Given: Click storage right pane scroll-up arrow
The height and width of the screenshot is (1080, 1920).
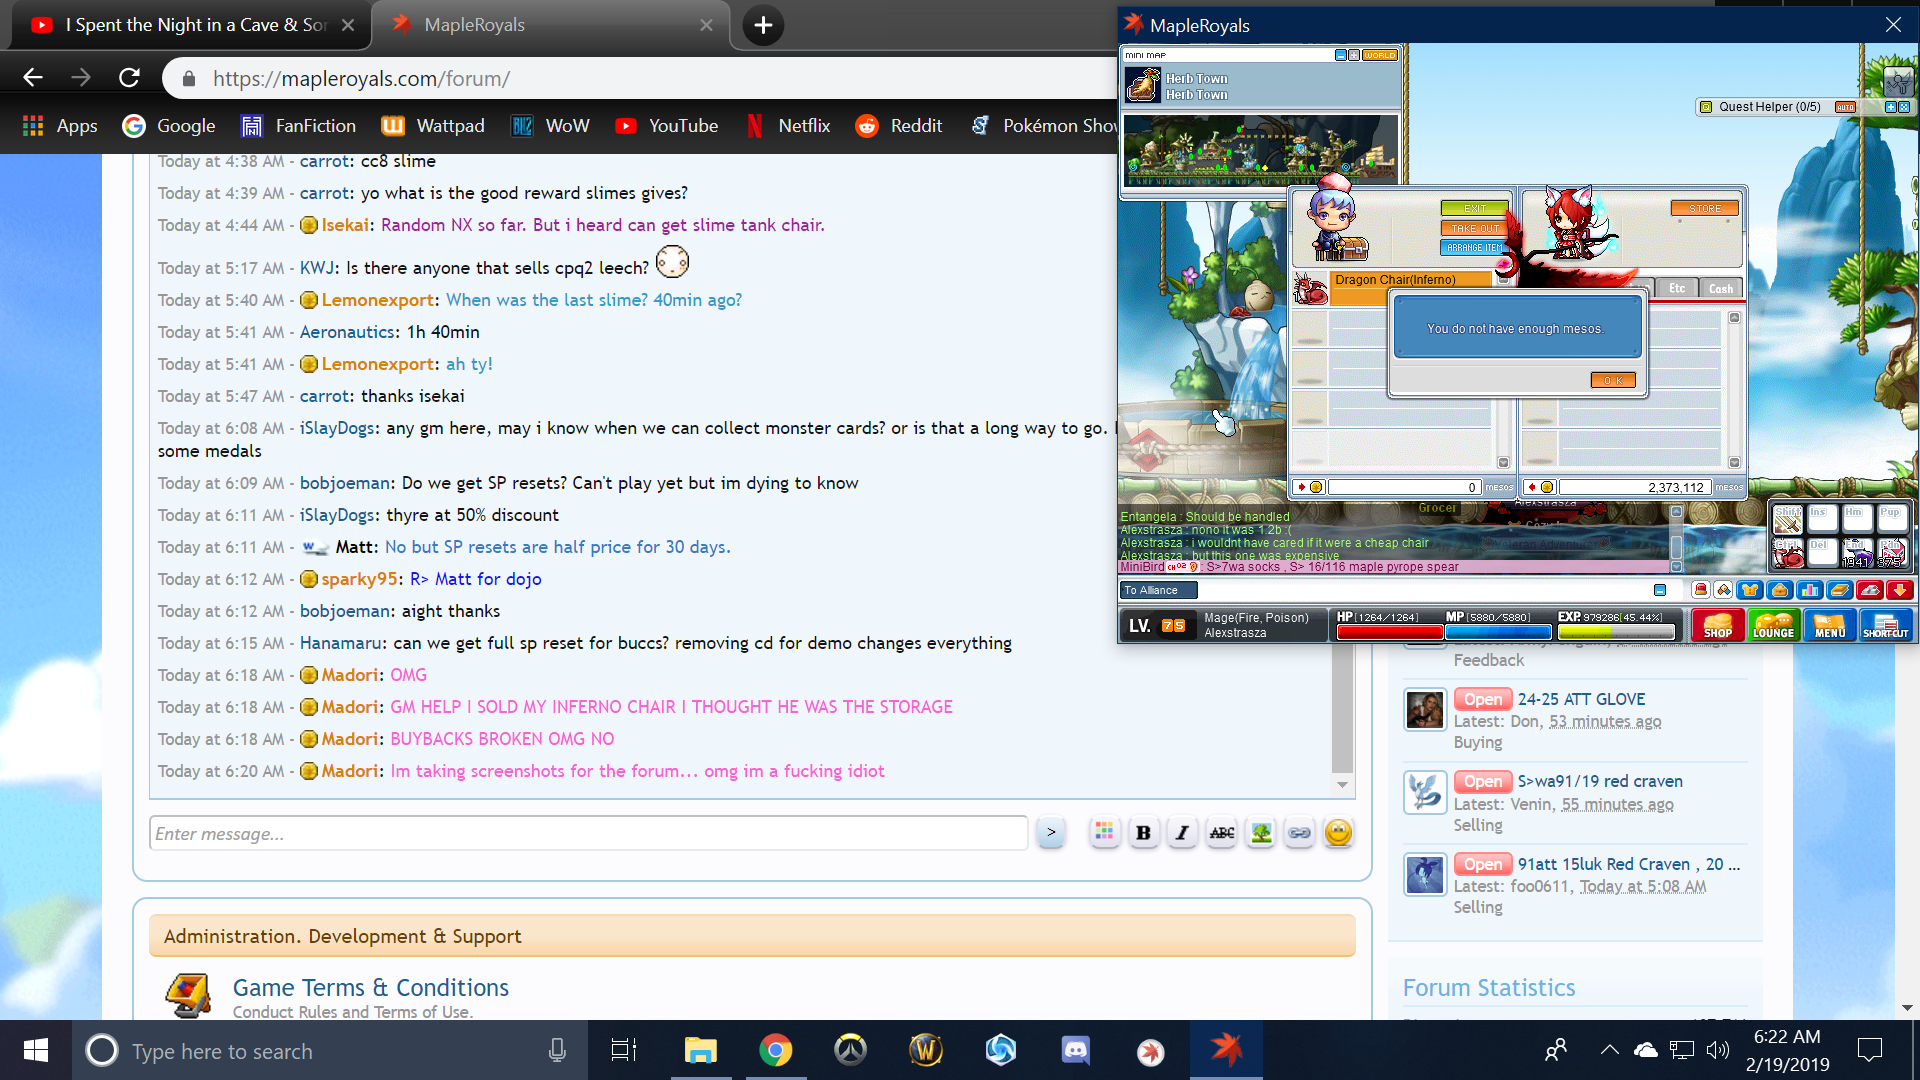Looking at the screenshot, I should tap(1734, 318).
